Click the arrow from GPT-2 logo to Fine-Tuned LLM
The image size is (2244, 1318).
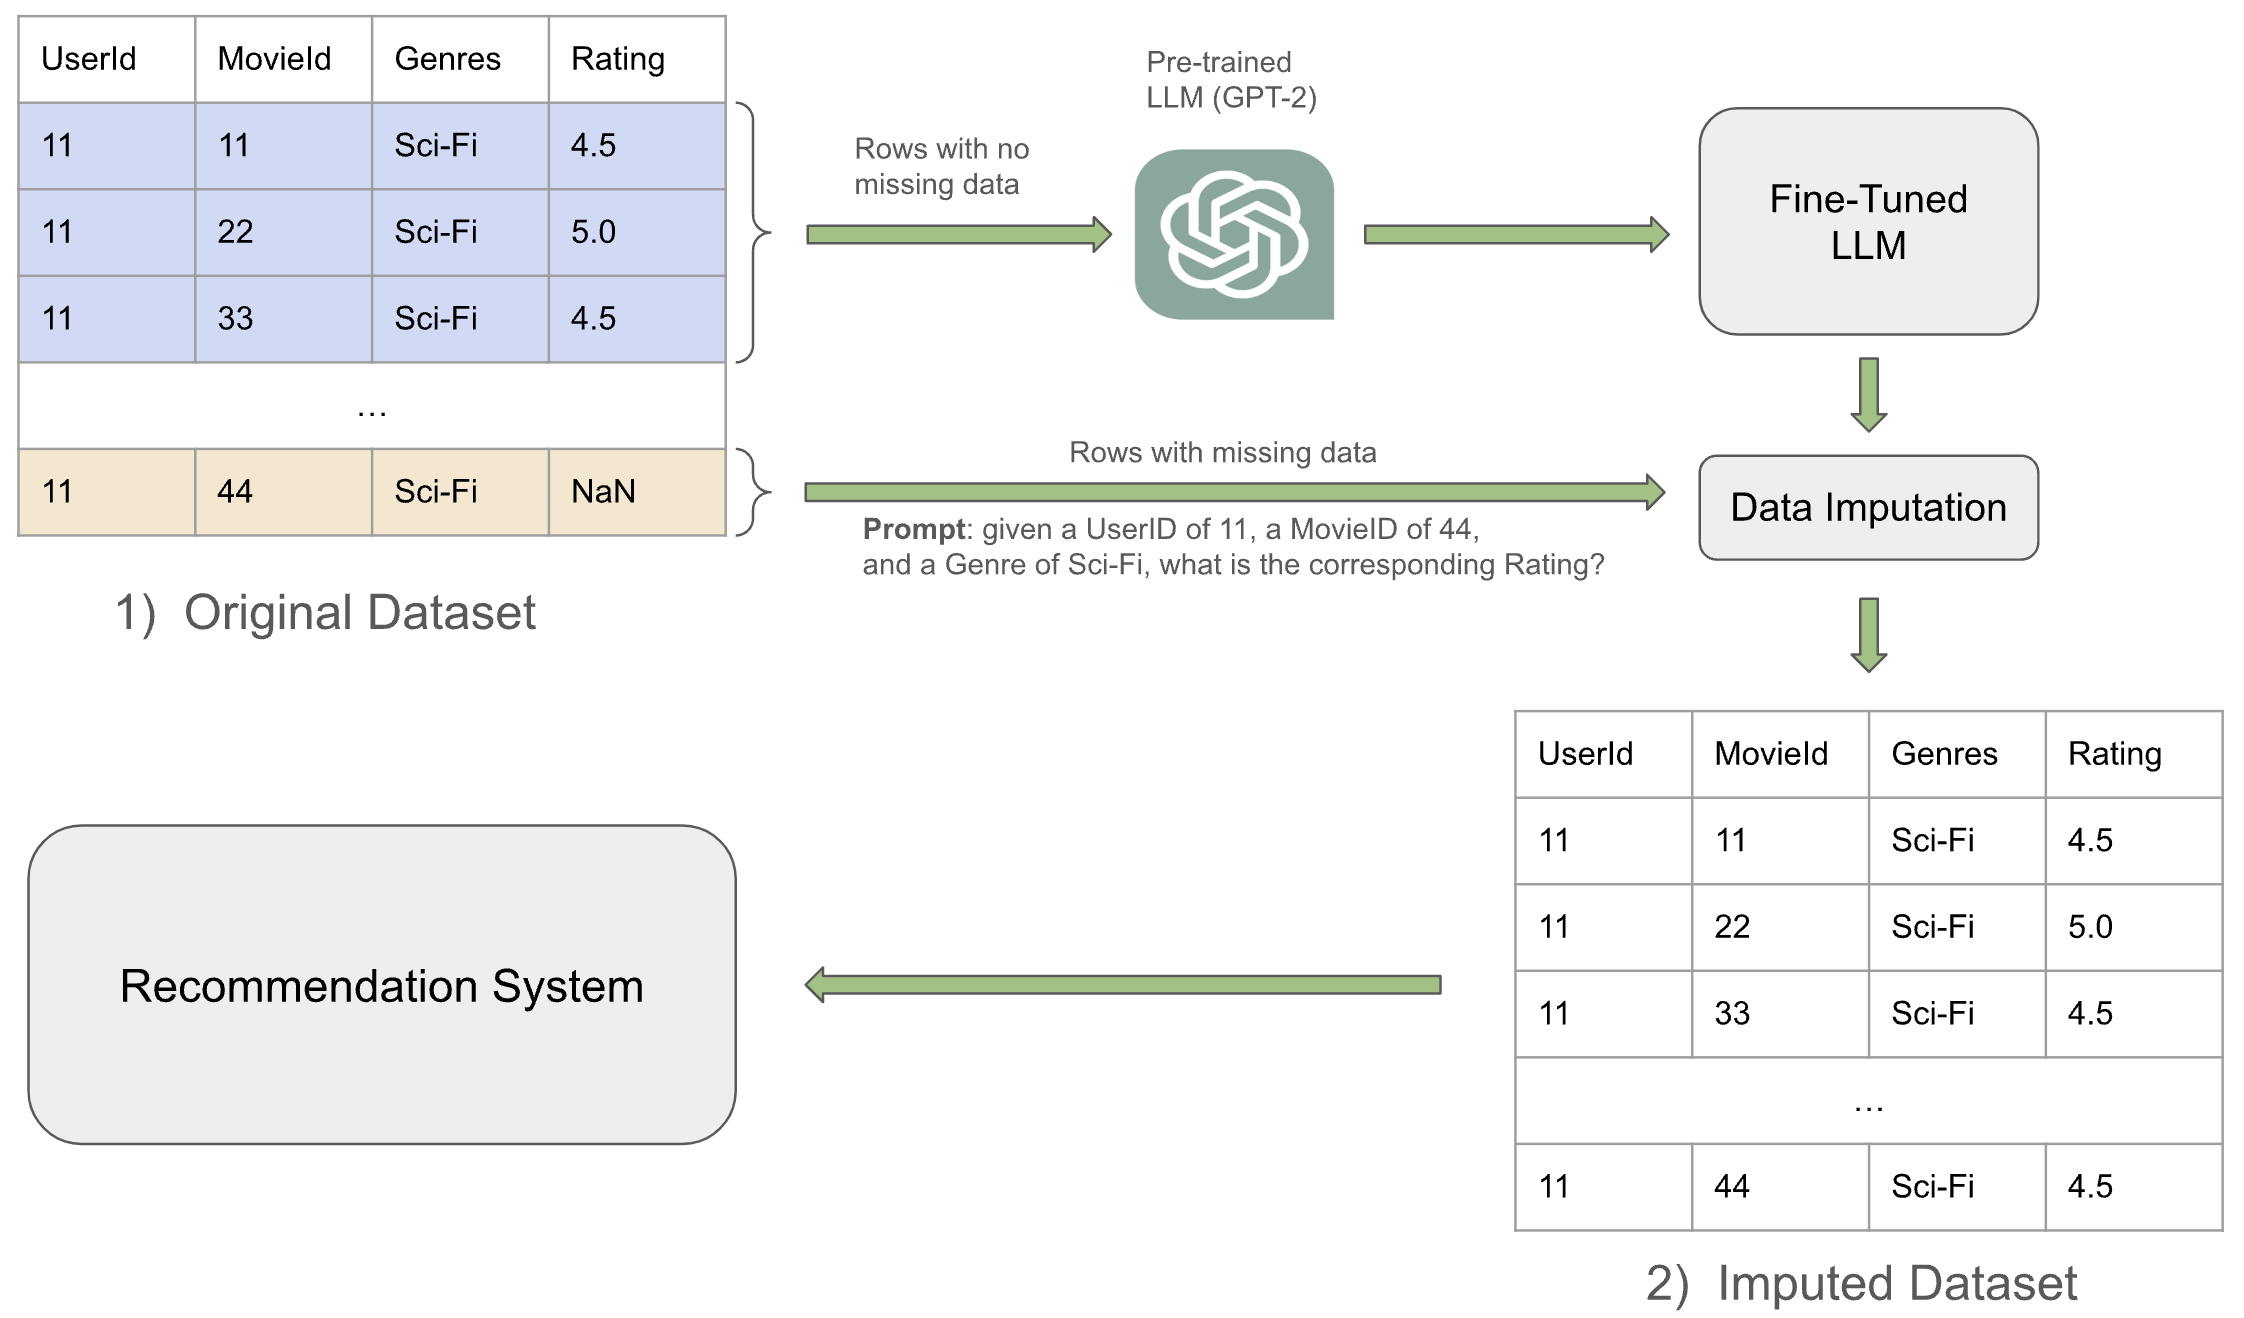point(1515,234)
